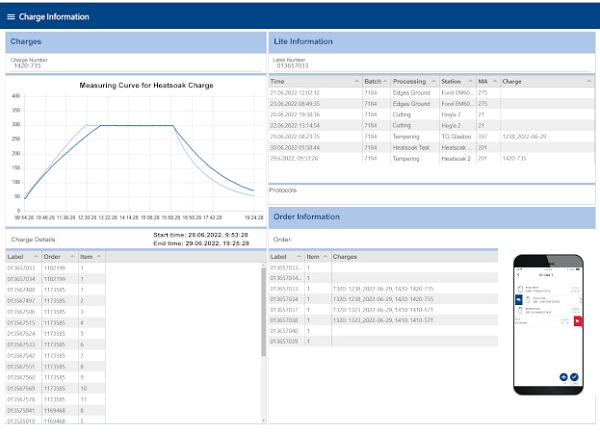This screenshot has width=600, height=433.
Task: Tap the blue square icon on the phone list
Action: (x=518, y=300)
